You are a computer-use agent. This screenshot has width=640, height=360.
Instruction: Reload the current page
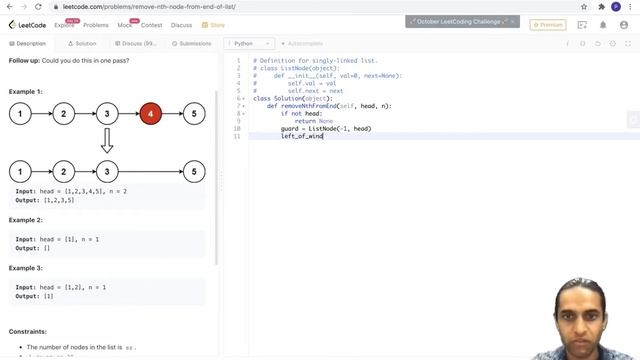click(x=38, y=7)
